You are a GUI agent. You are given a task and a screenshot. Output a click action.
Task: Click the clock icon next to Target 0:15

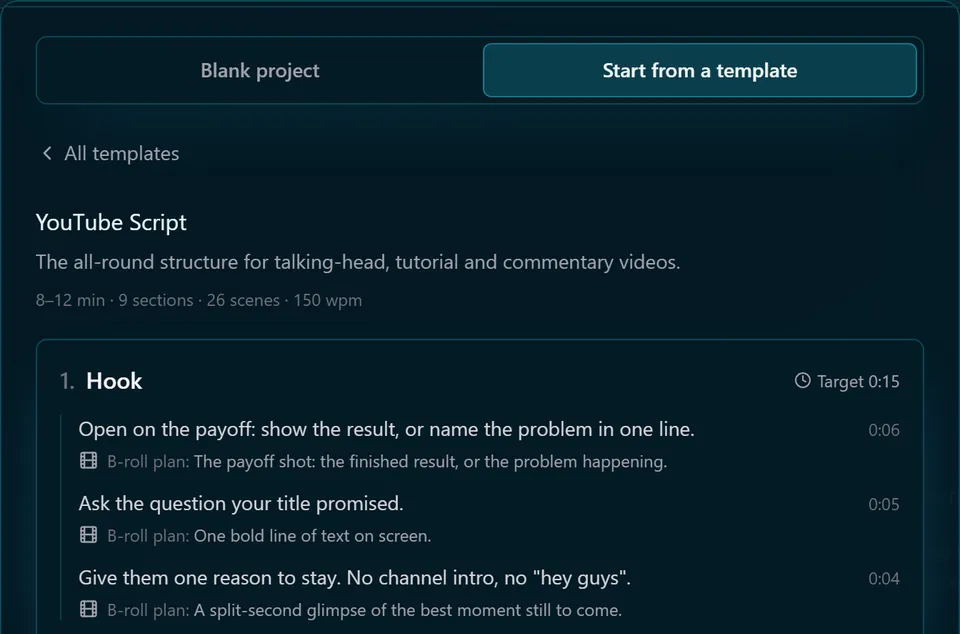(x=802, y=381)
